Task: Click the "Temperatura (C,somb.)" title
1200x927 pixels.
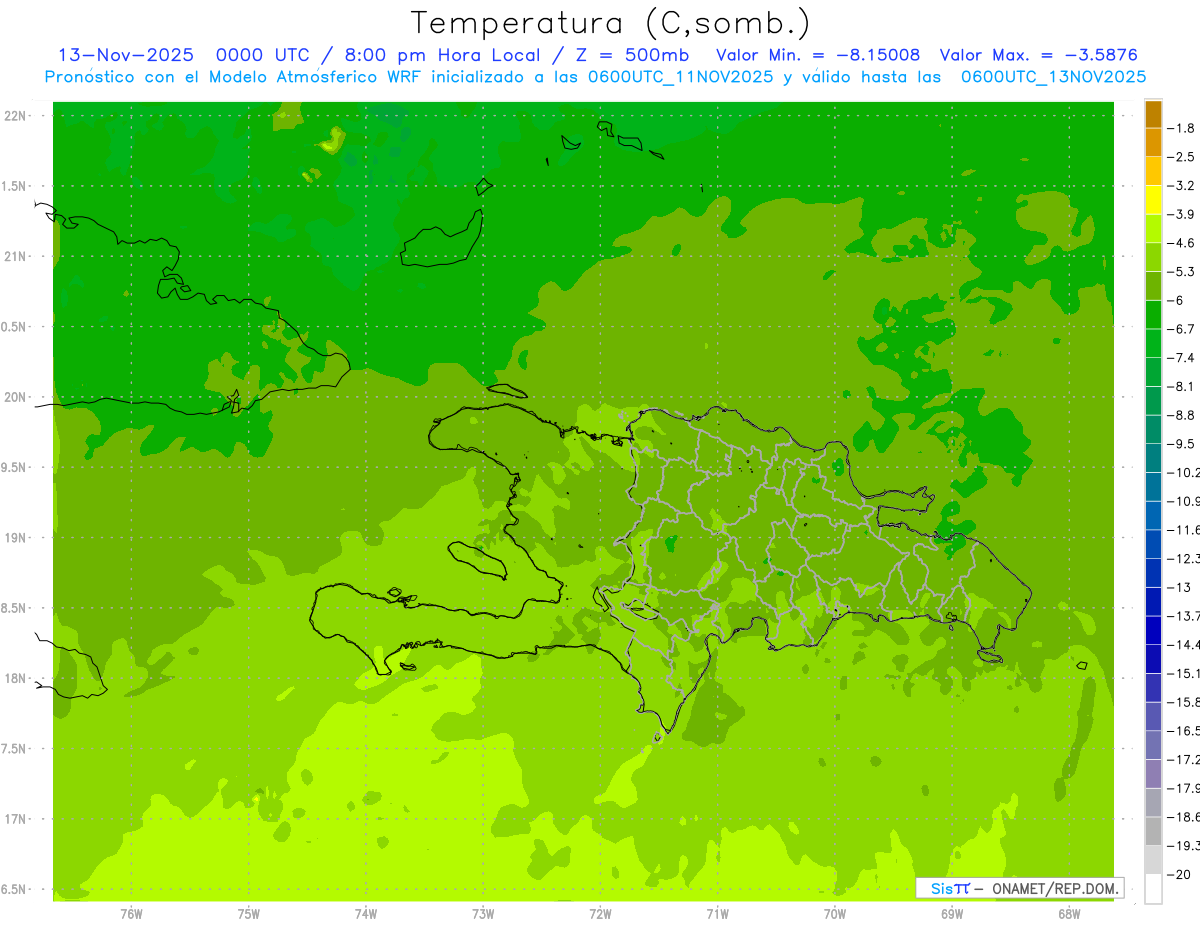Action: [611, 23]
